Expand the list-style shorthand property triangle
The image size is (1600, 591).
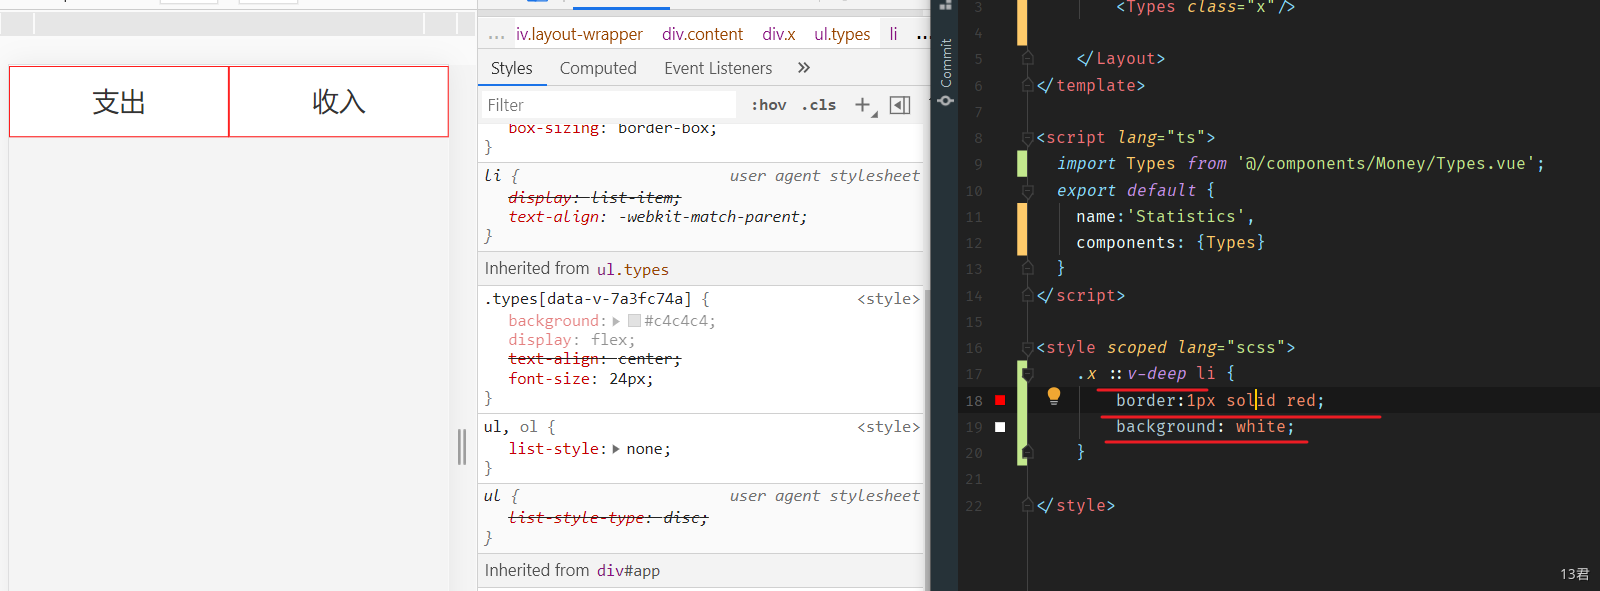[616, 449]
